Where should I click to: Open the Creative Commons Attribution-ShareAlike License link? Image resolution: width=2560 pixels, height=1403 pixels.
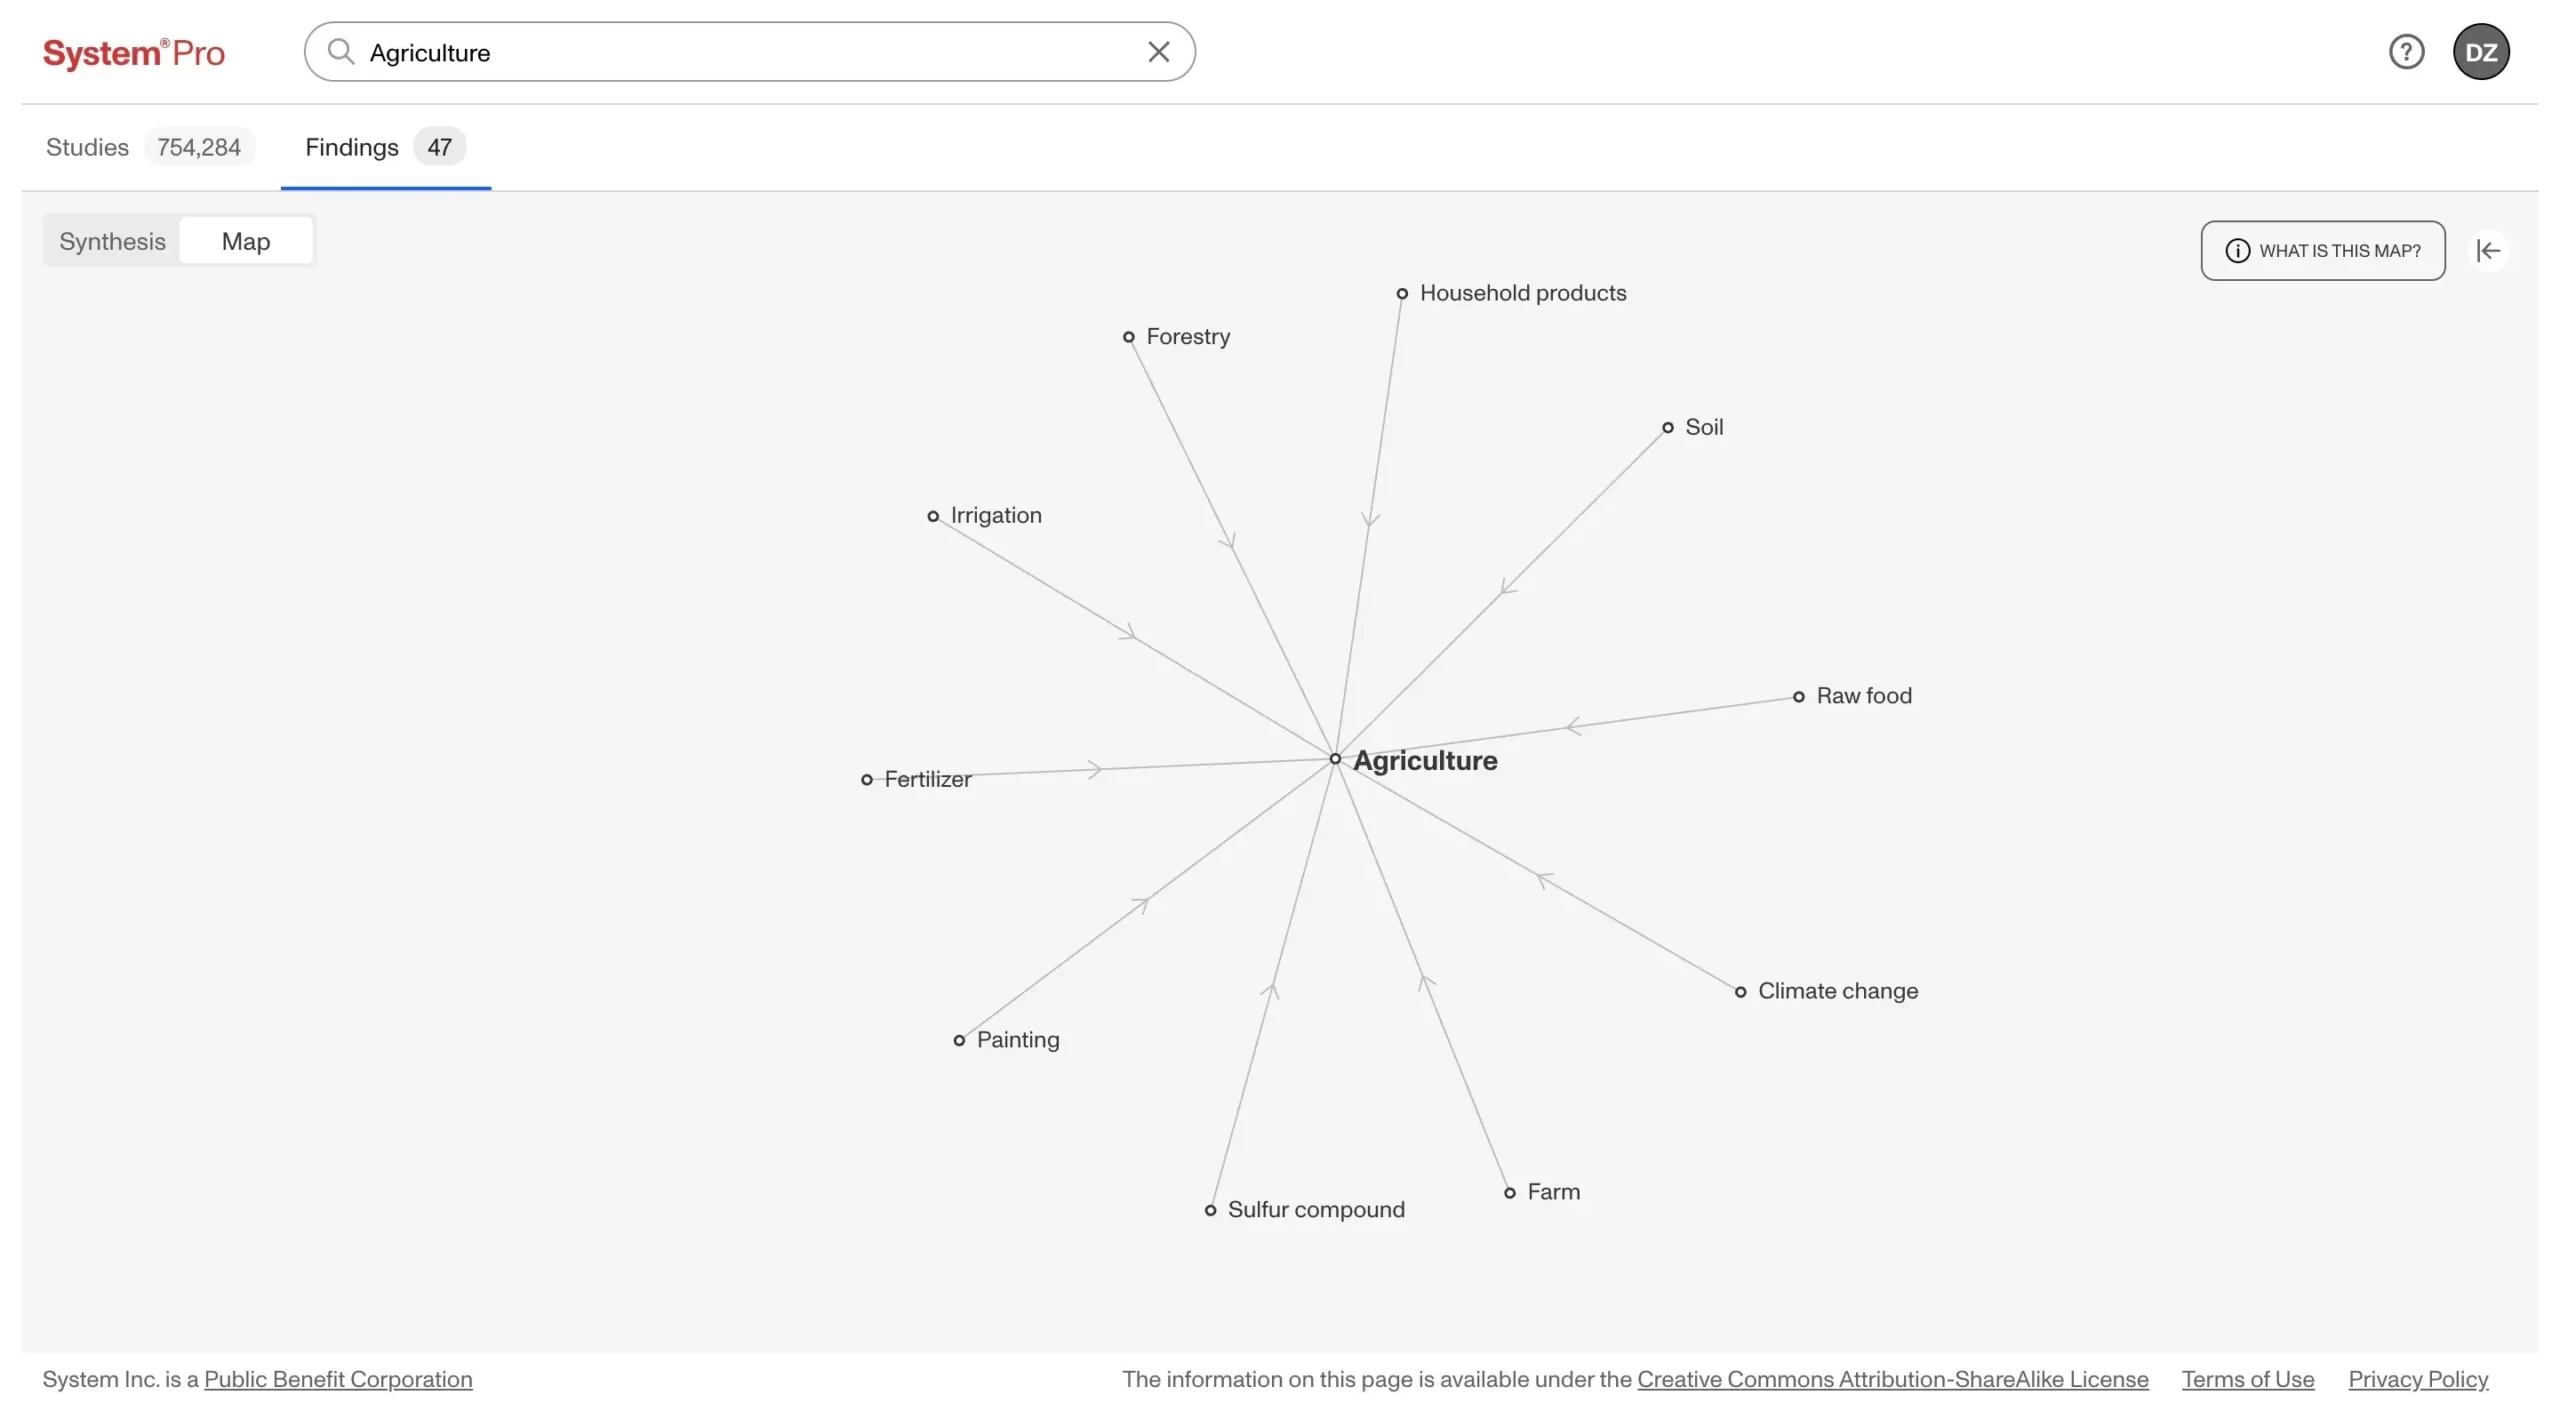coord(1894,1379)
